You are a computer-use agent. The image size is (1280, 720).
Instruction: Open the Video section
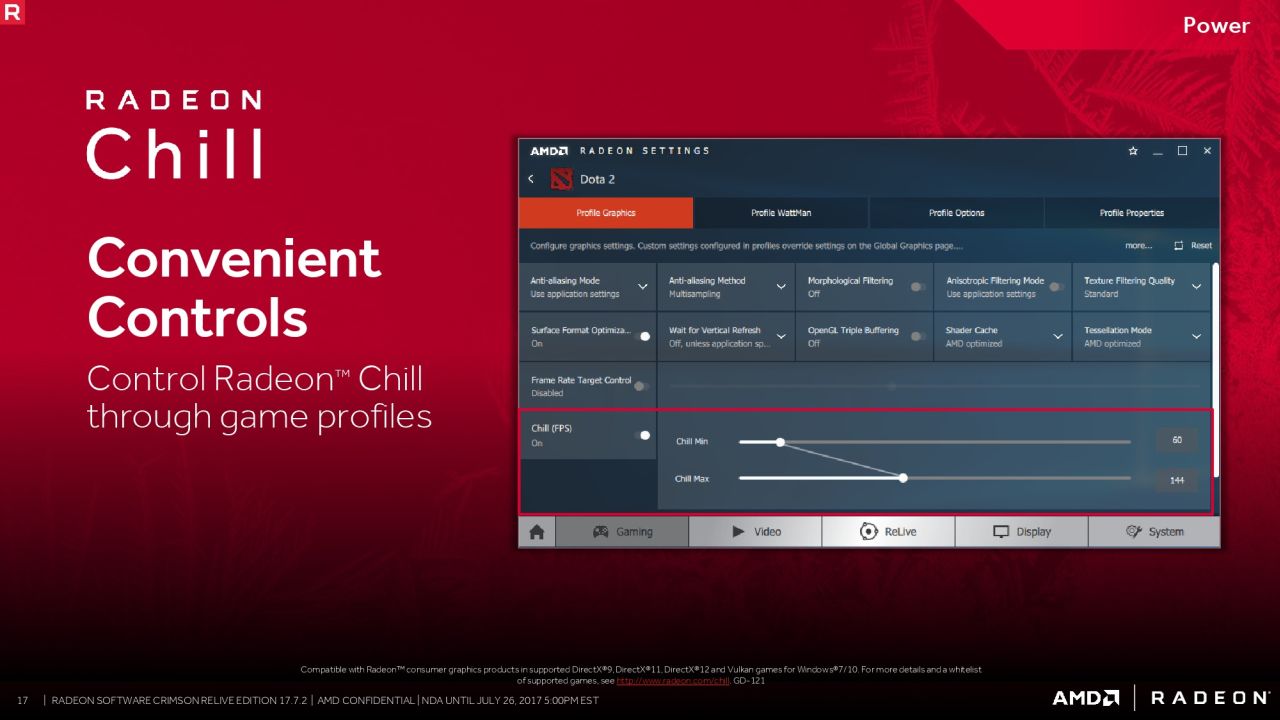[x=755, y=532]
